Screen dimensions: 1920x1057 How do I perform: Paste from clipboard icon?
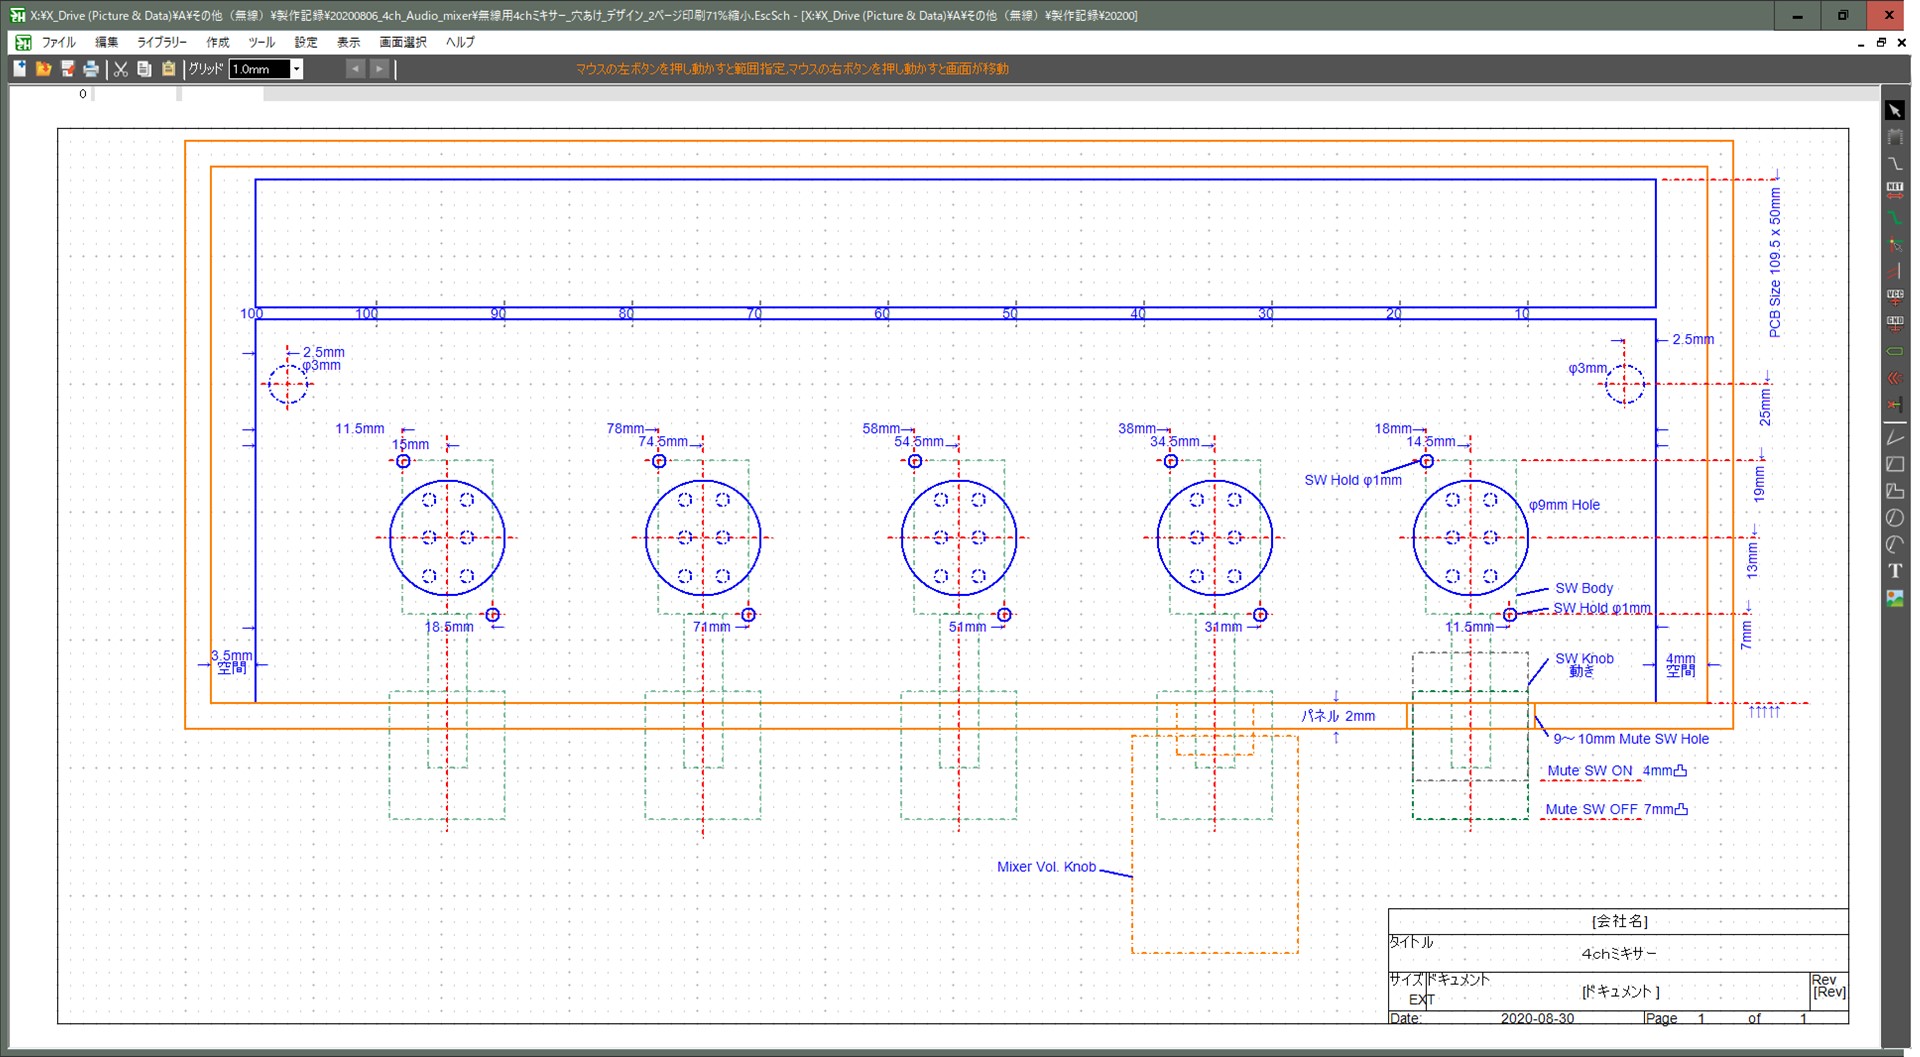(x=168, y=69)
